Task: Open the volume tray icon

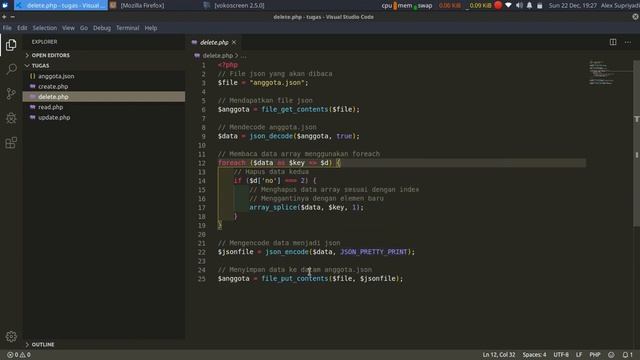Action: click(x=519, y=5)
